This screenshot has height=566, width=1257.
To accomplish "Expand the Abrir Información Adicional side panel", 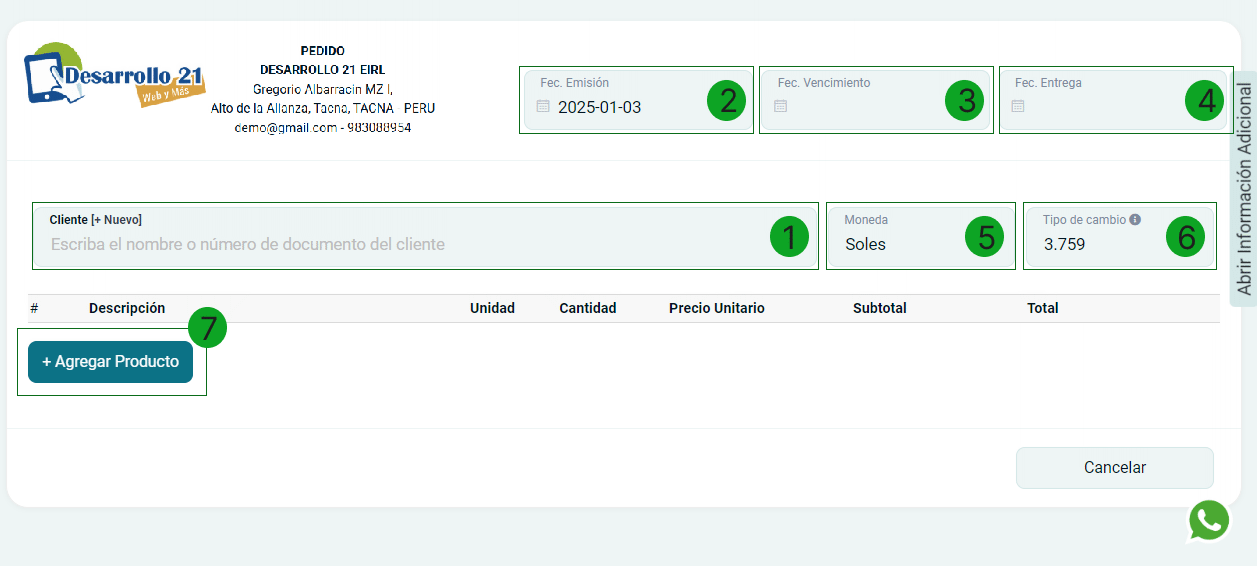I will tap(1244, 189).
